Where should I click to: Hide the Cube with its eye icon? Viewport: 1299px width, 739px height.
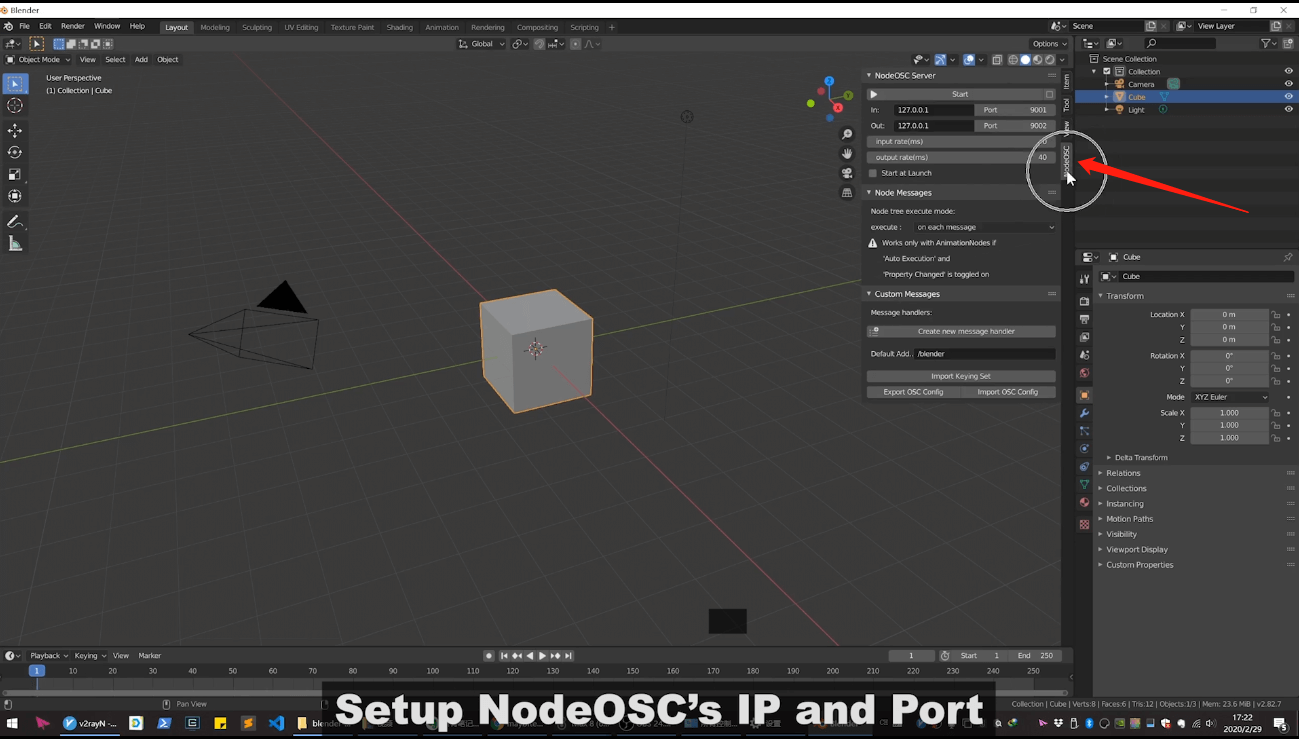point(1288,97)
